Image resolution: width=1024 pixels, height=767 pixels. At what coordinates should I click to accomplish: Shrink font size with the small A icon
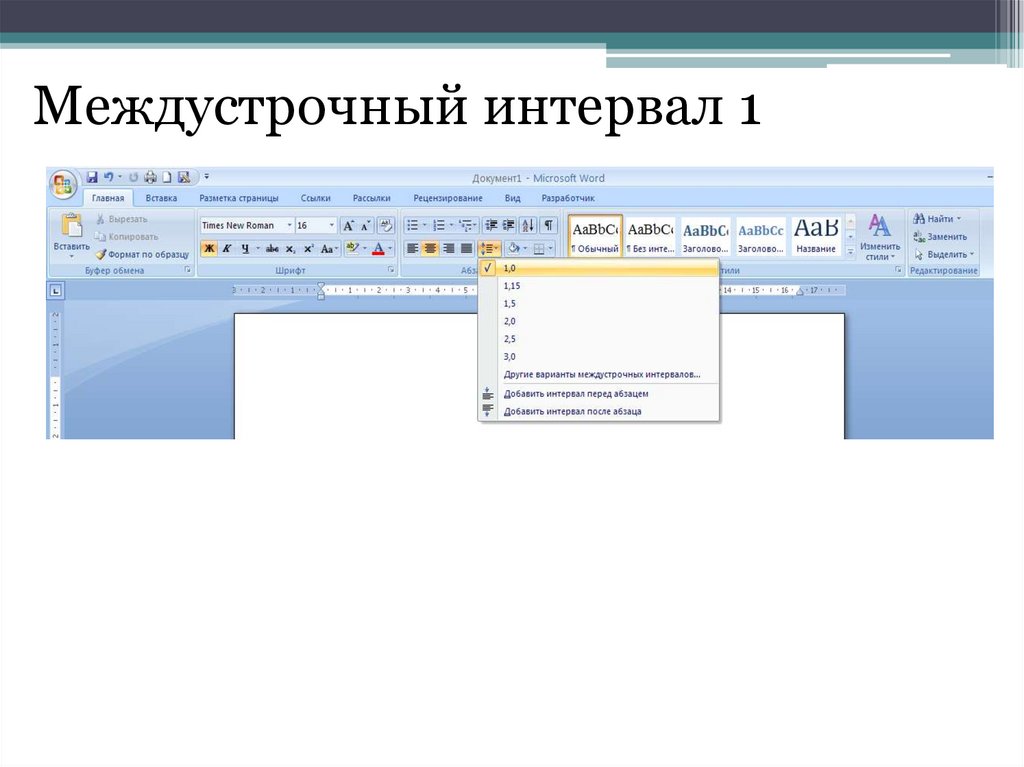point(366,226)
